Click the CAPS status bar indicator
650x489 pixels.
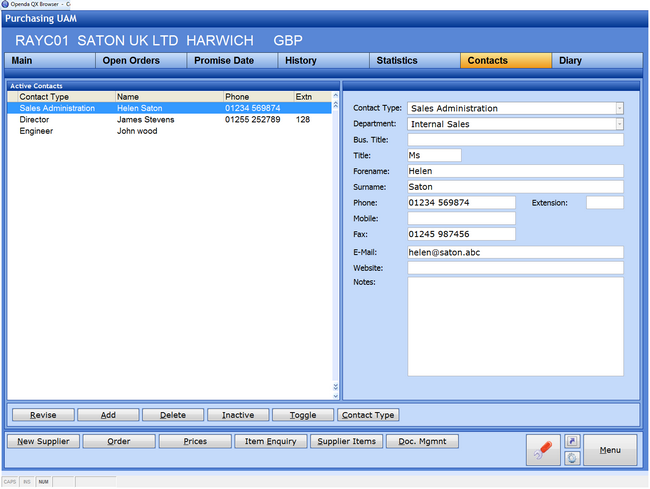(10, 482)
